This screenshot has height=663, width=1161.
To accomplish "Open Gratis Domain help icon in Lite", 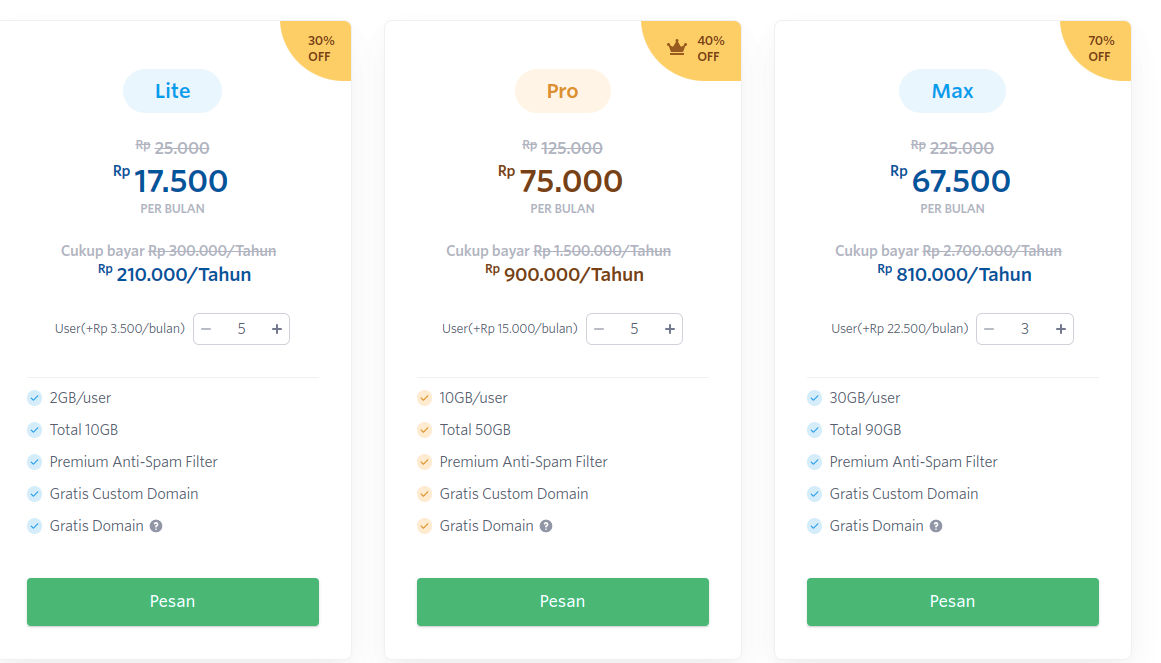I will [x=156, y=526].
